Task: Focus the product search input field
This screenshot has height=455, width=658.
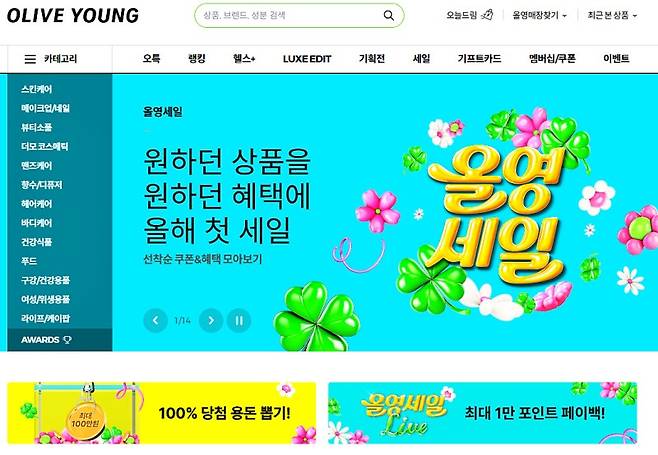Action: [292, 16]
